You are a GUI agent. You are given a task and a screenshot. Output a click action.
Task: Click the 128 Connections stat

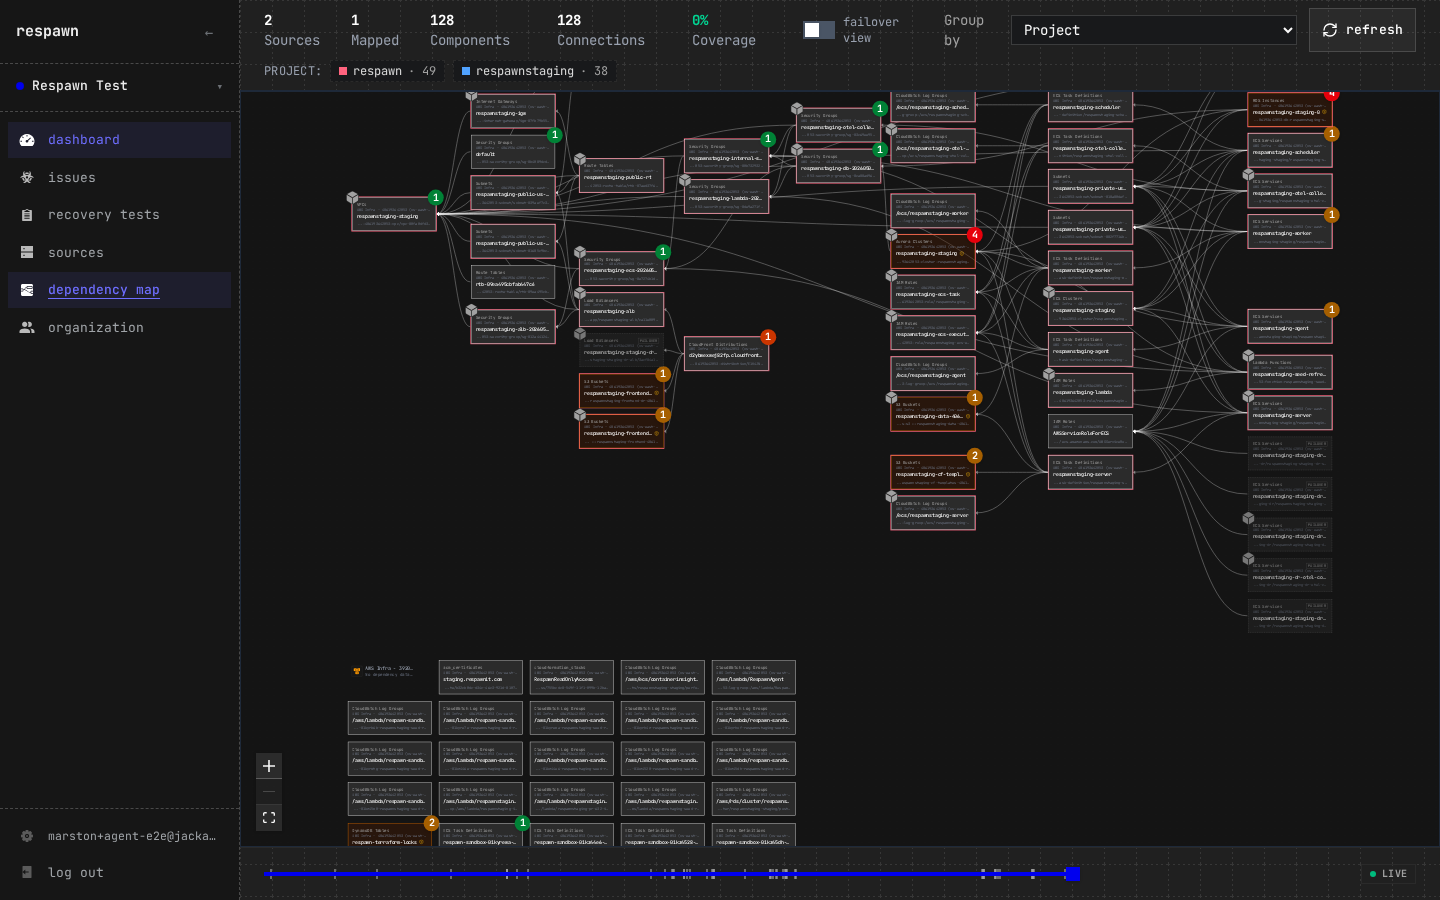pos(601,30)
